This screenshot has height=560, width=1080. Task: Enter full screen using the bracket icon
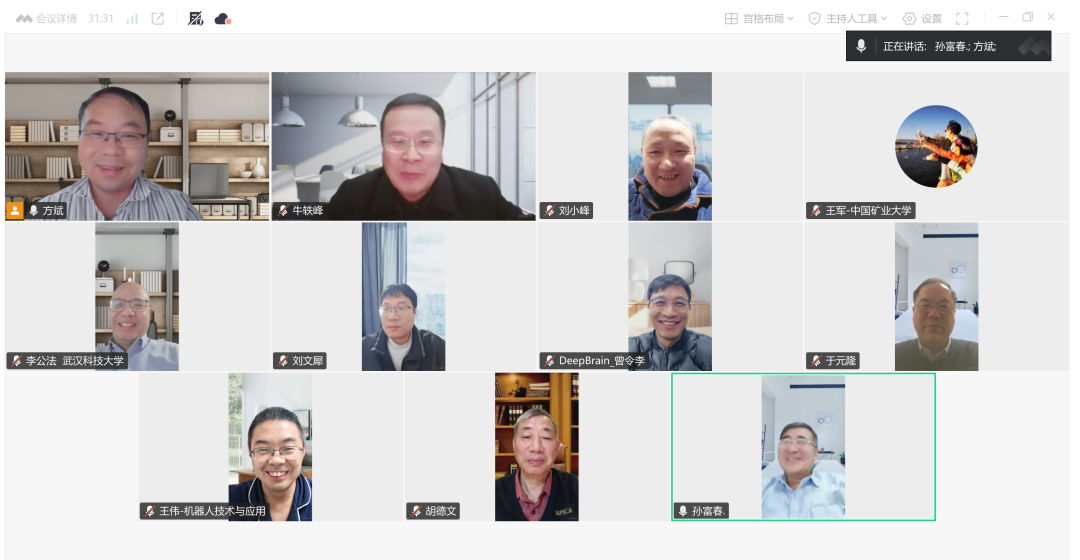click(x=962, y=19)
